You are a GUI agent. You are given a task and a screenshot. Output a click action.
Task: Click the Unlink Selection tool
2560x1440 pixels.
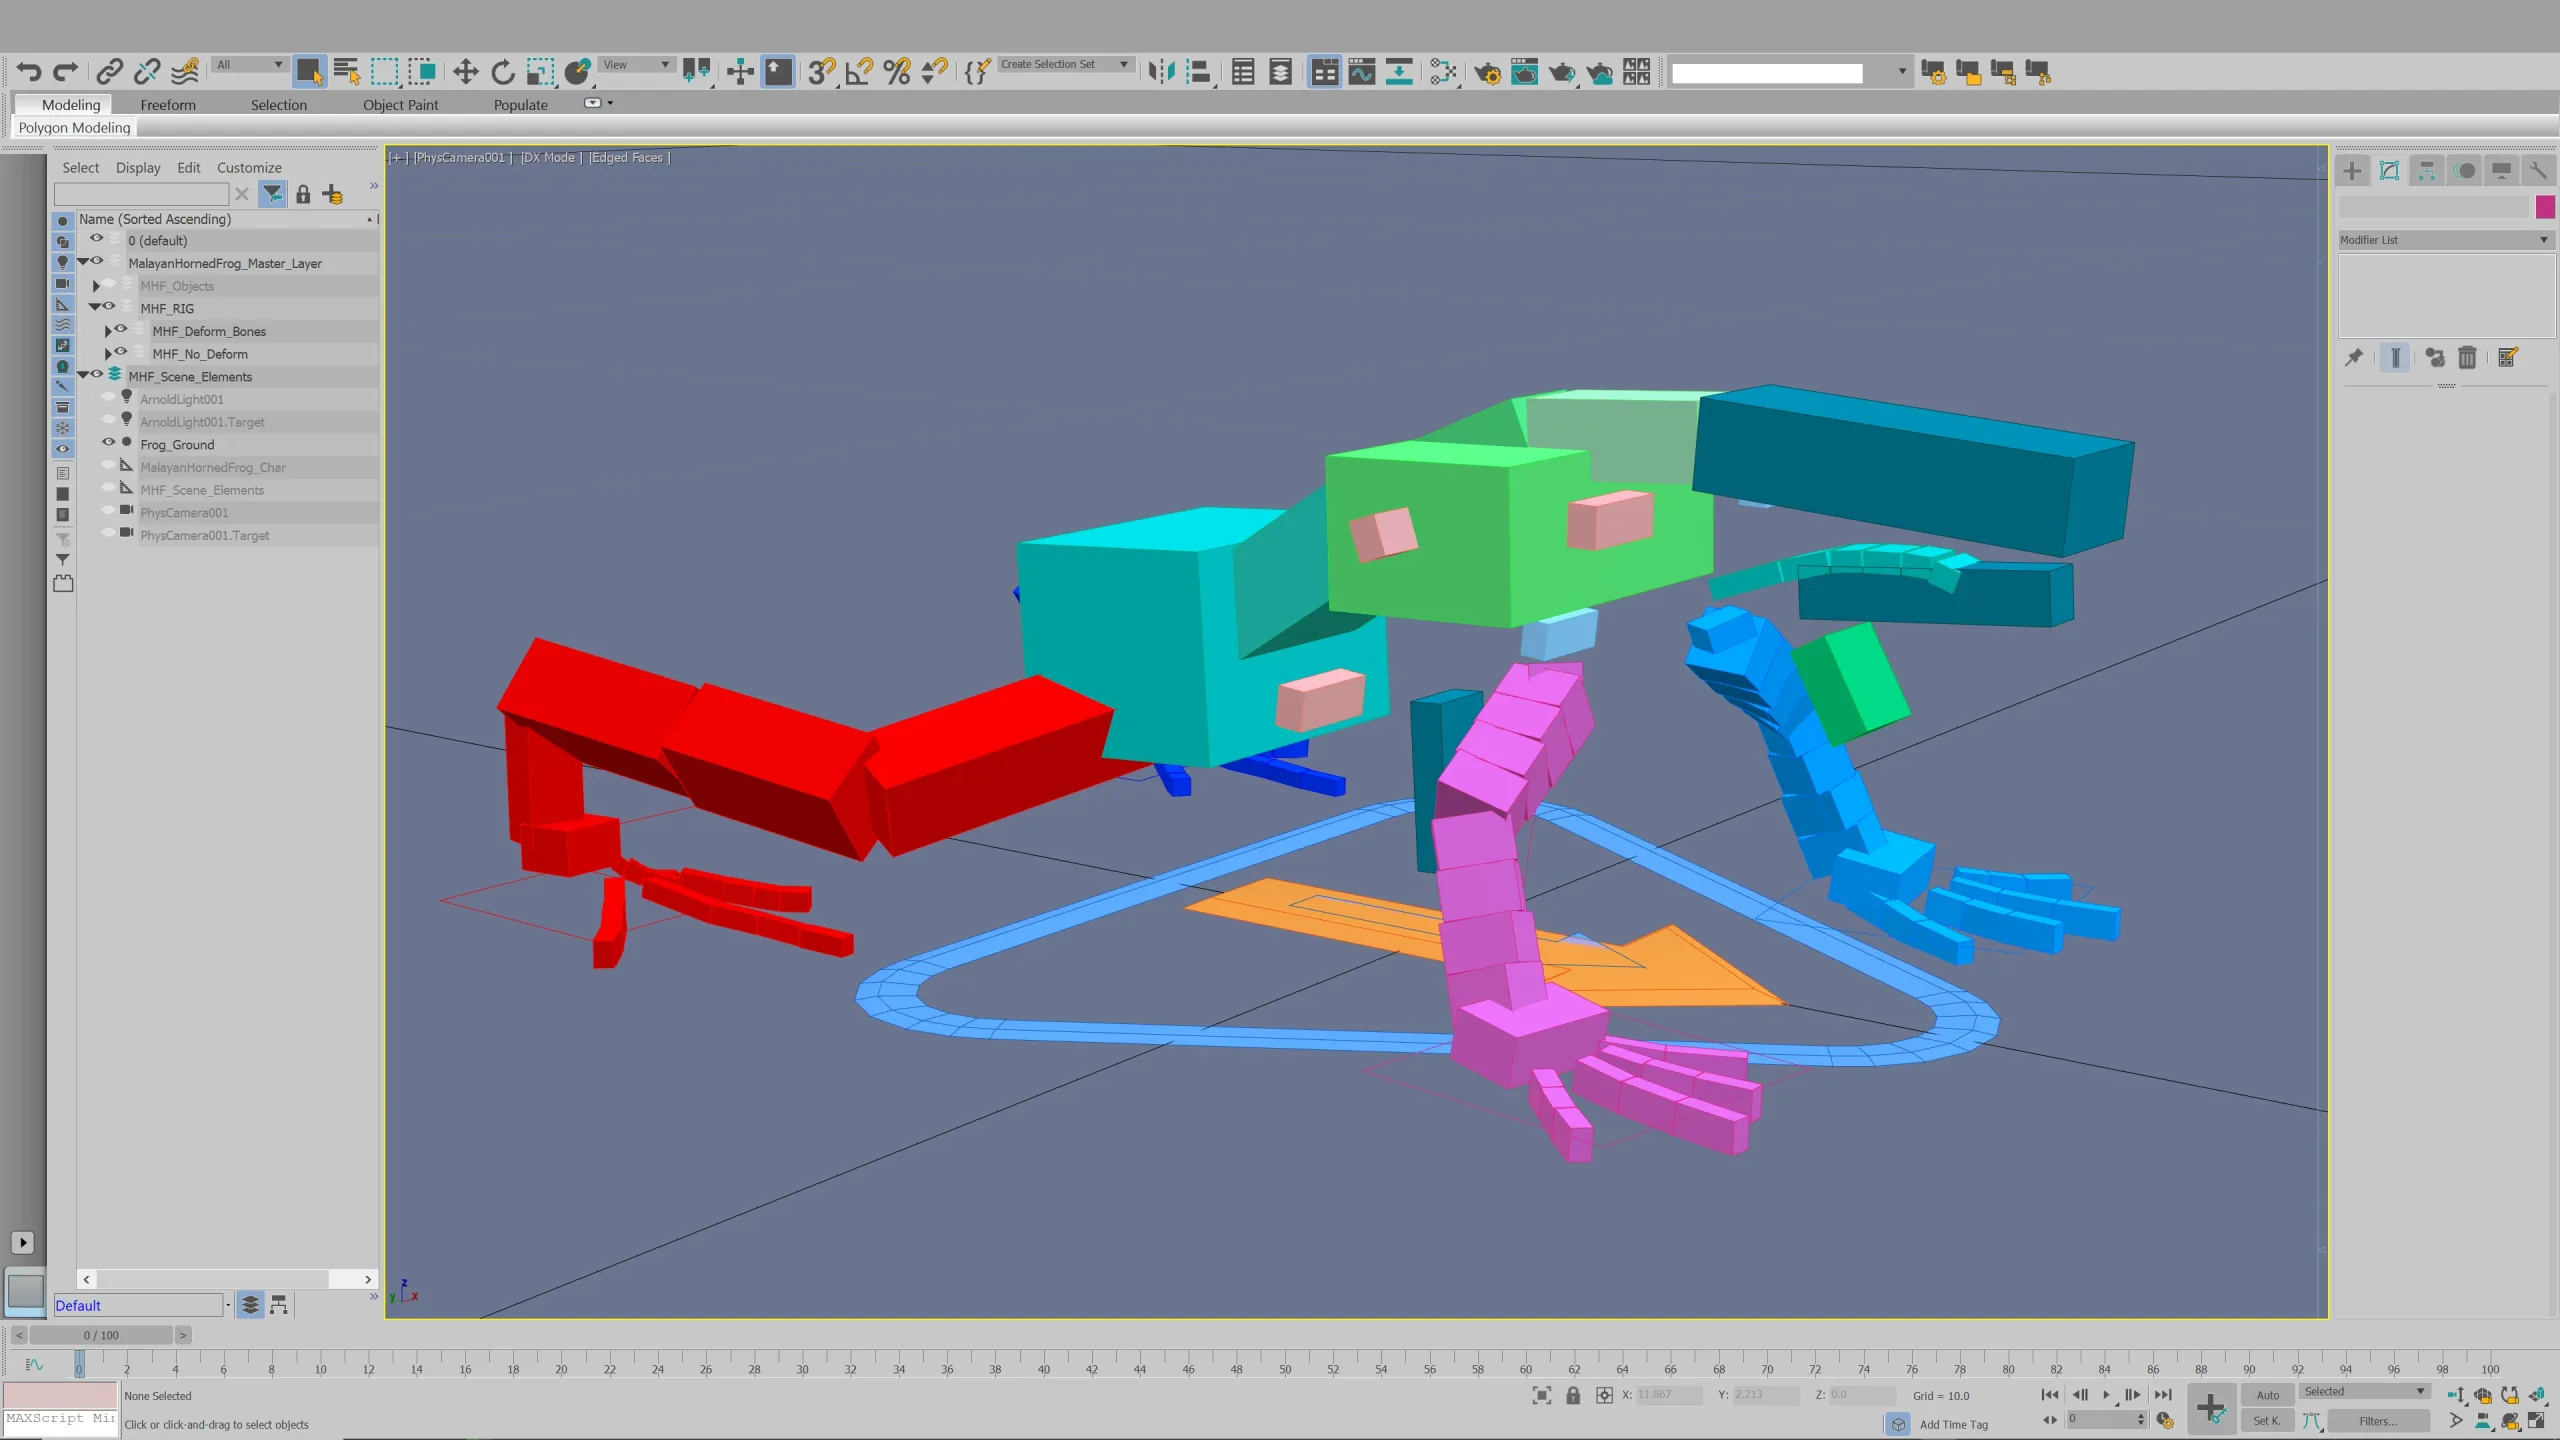(147, 71)
